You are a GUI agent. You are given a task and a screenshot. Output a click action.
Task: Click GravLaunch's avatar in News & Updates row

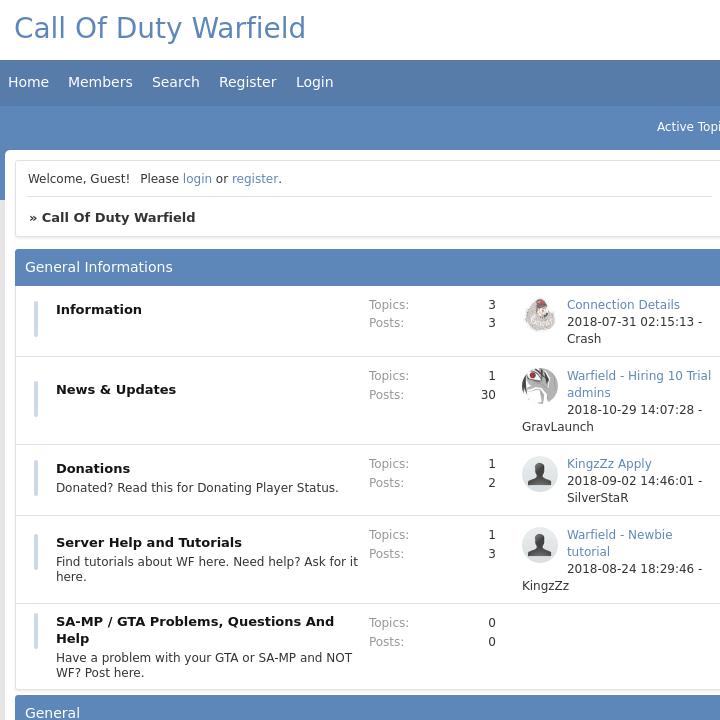pyautogui.click(x=540, y=386)
